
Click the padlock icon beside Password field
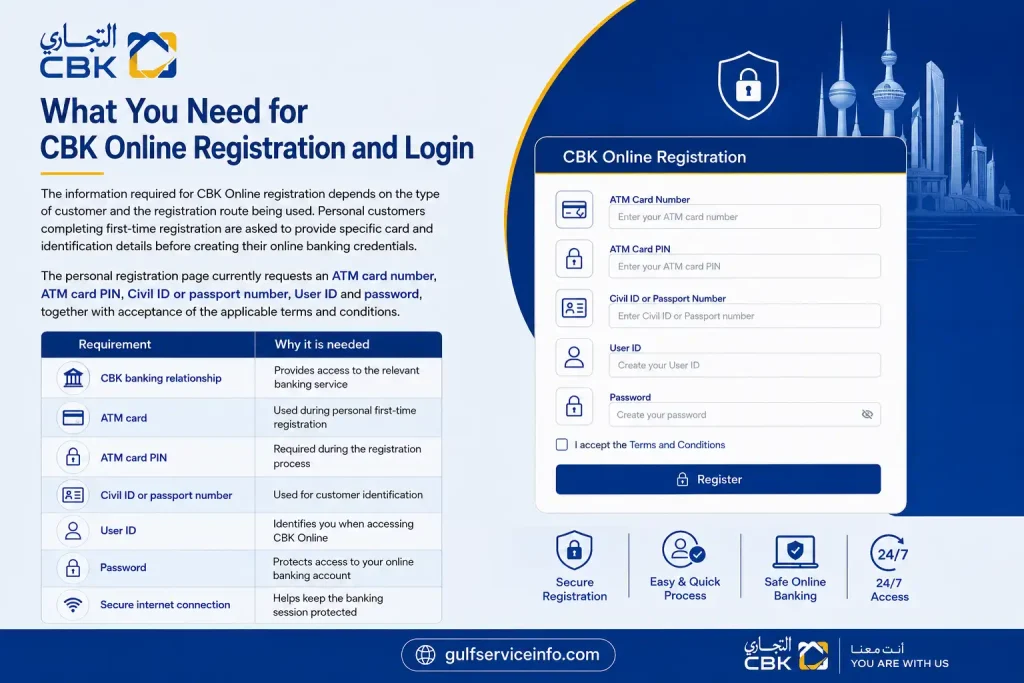[x=574, y=406]
